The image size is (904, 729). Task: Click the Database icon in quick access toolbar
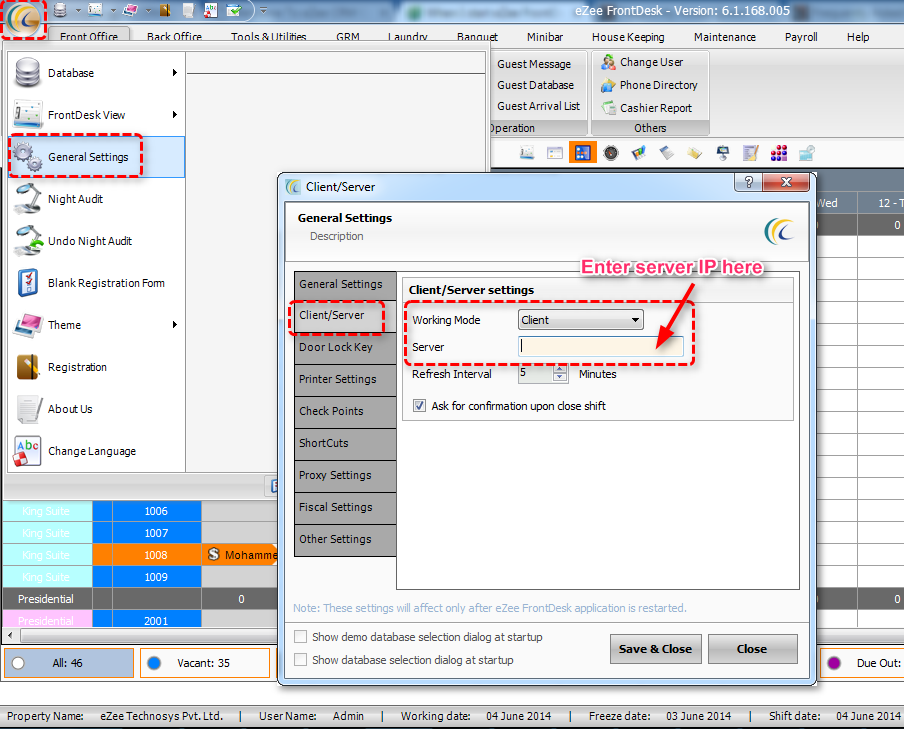(59, 10)
